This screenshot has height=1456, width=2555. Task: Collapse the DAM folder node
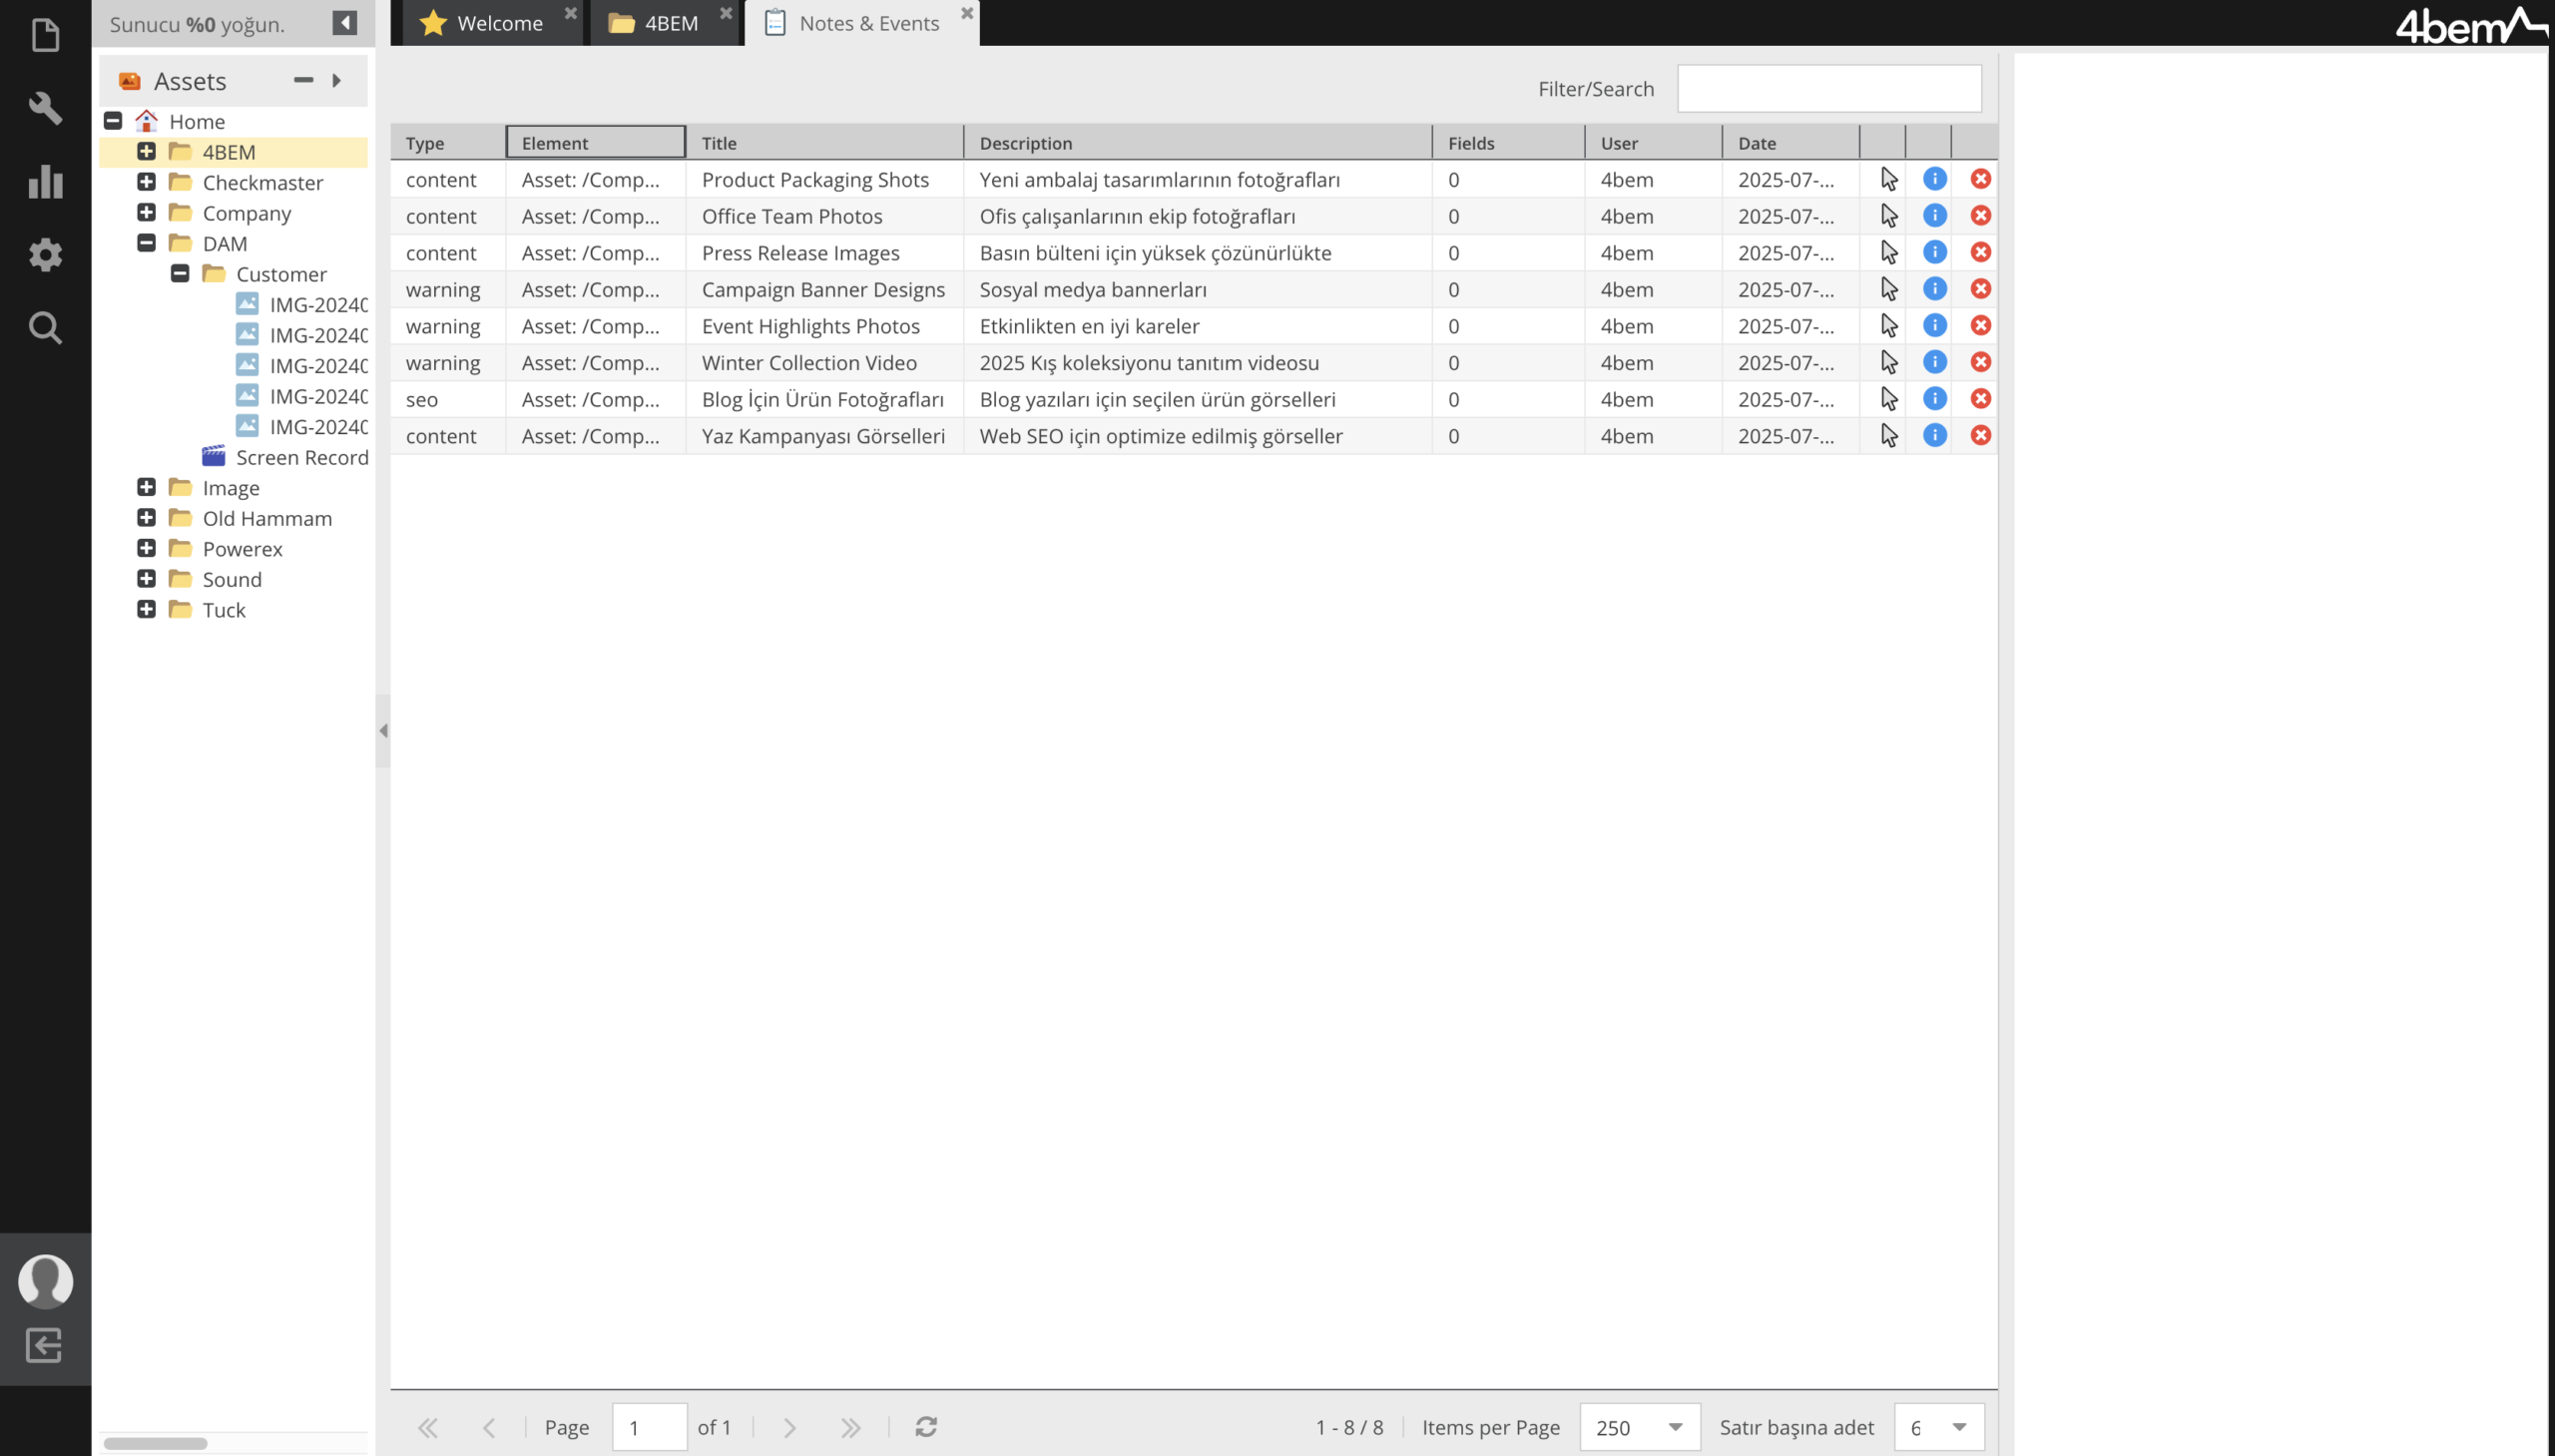point(146,243)
